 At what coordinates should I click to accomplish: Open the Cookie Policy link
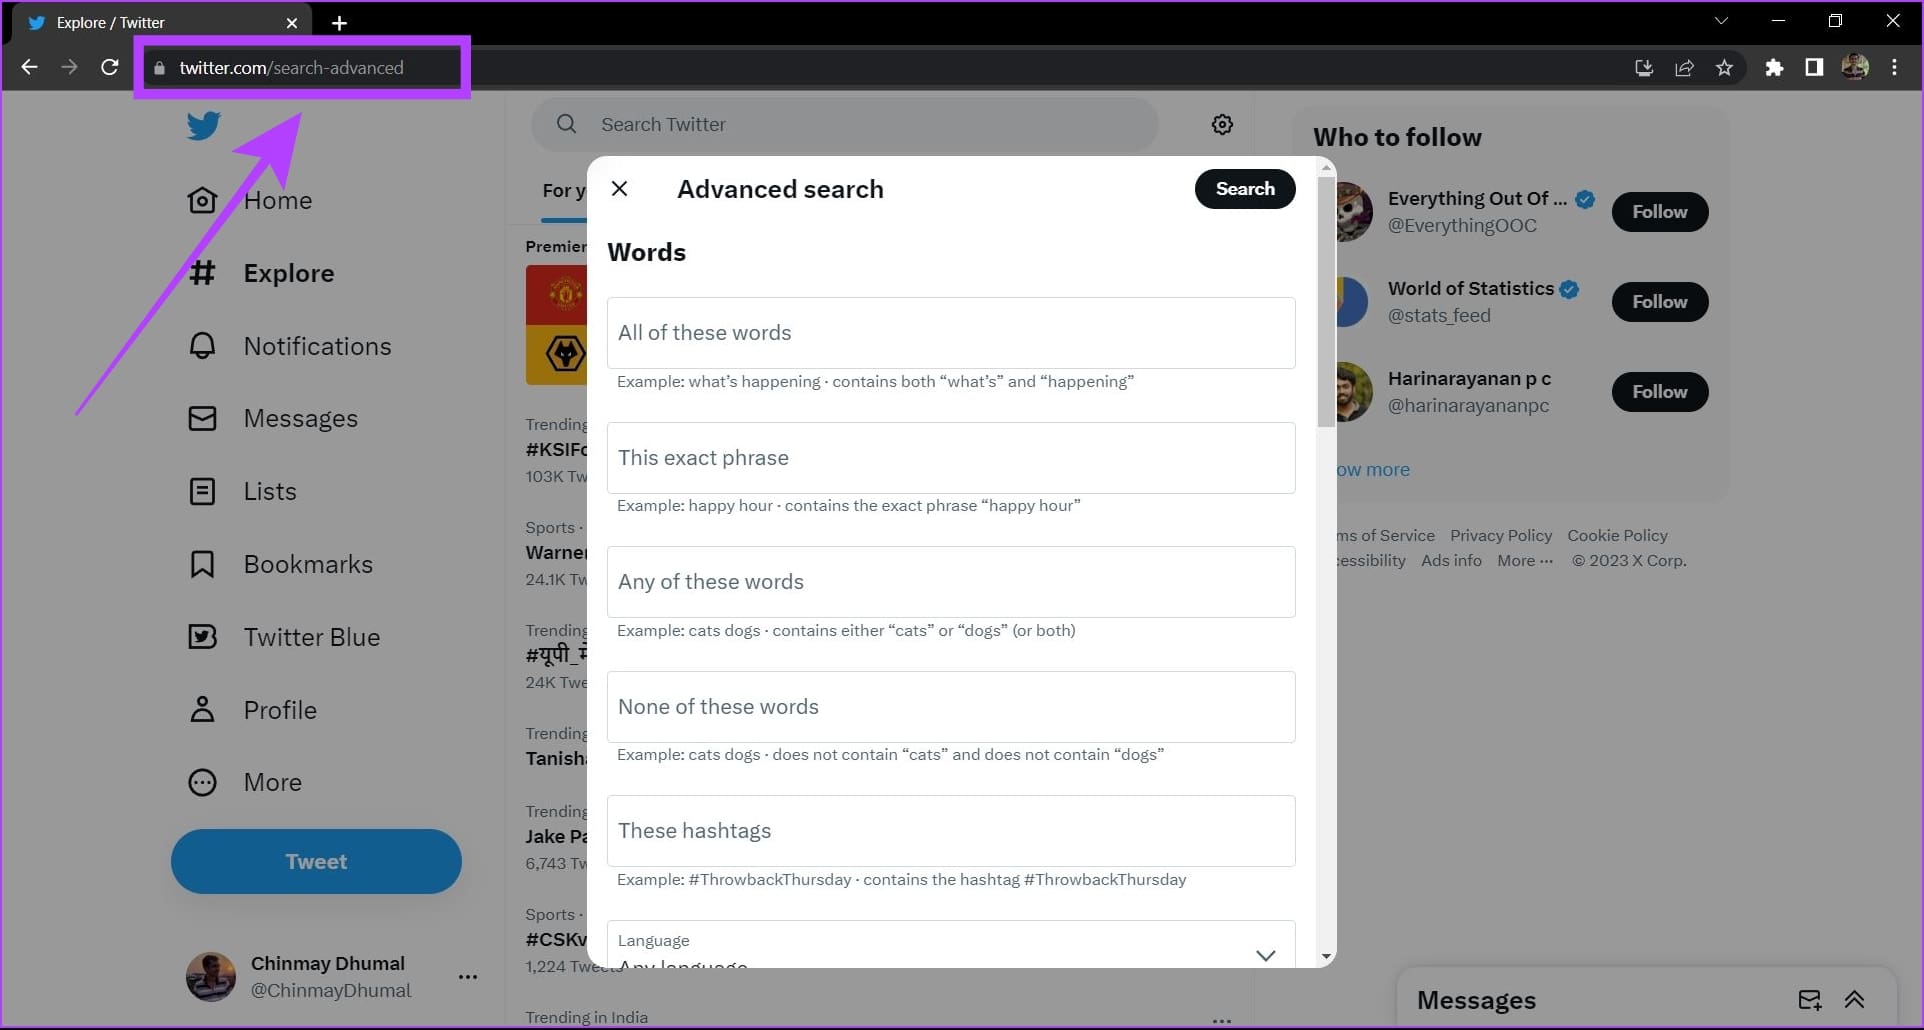point(1617,536)
